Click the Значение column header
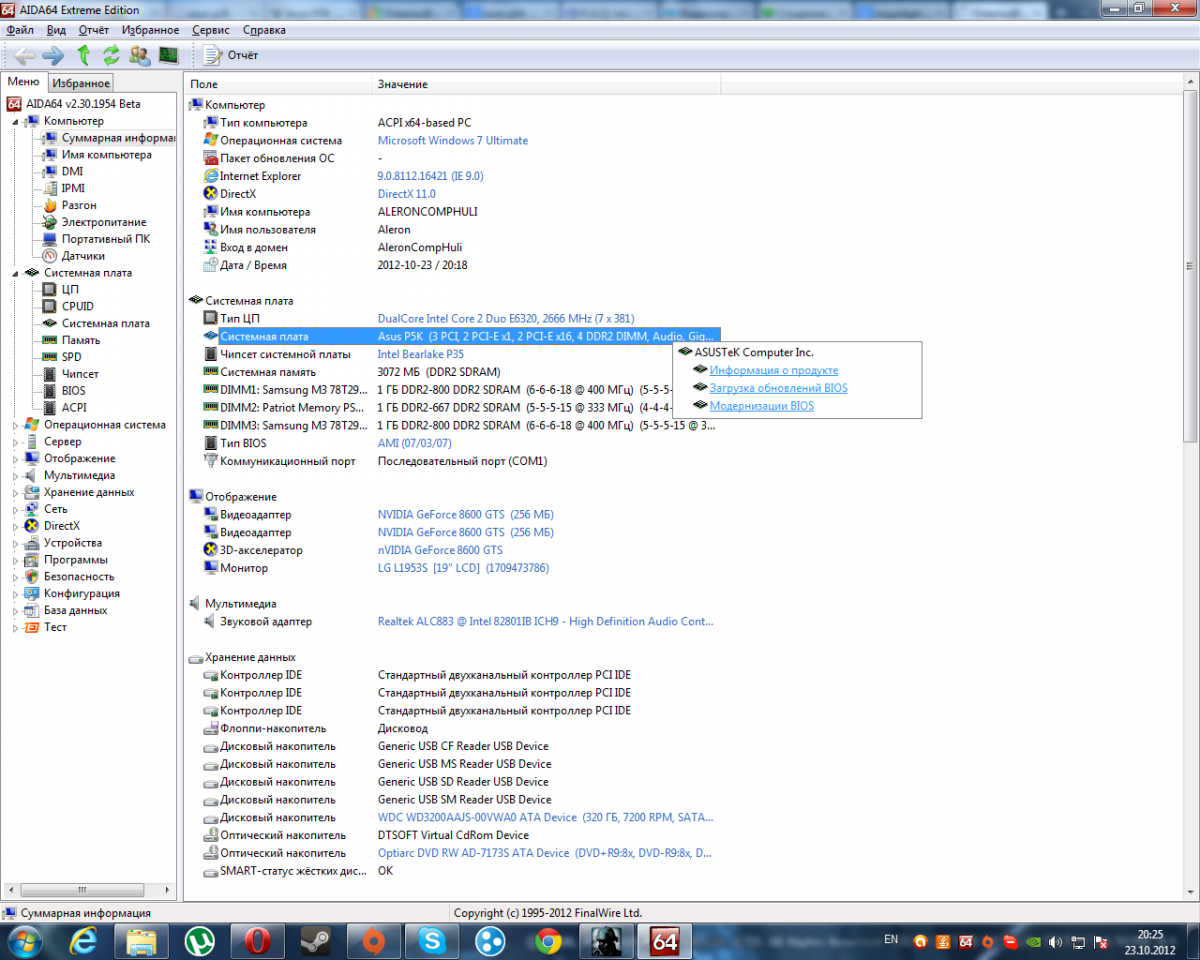 pyautogui.click(x=402, y=84)
